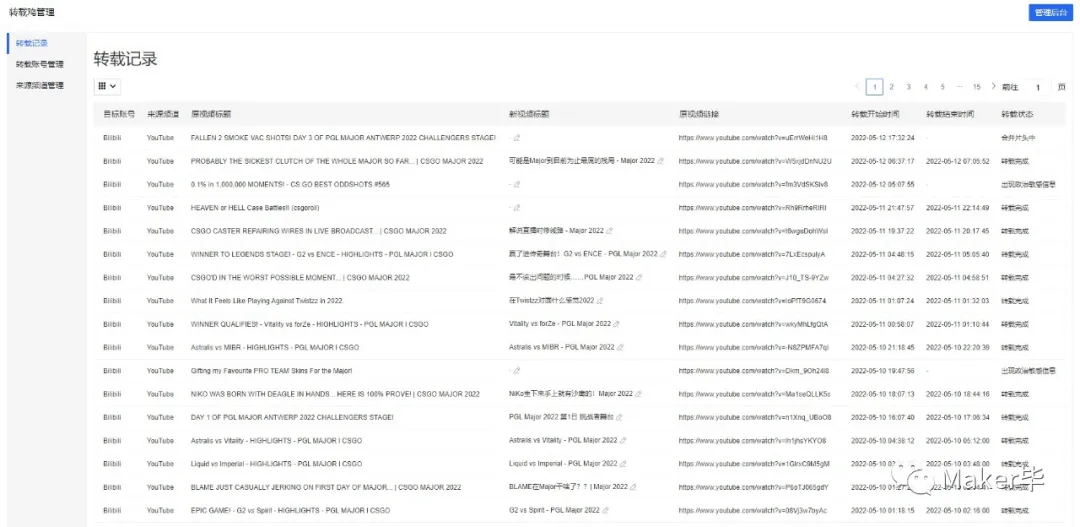Open the 管理后台 admin console button
Screen dimensions: 1080x527
(1050, 12)
